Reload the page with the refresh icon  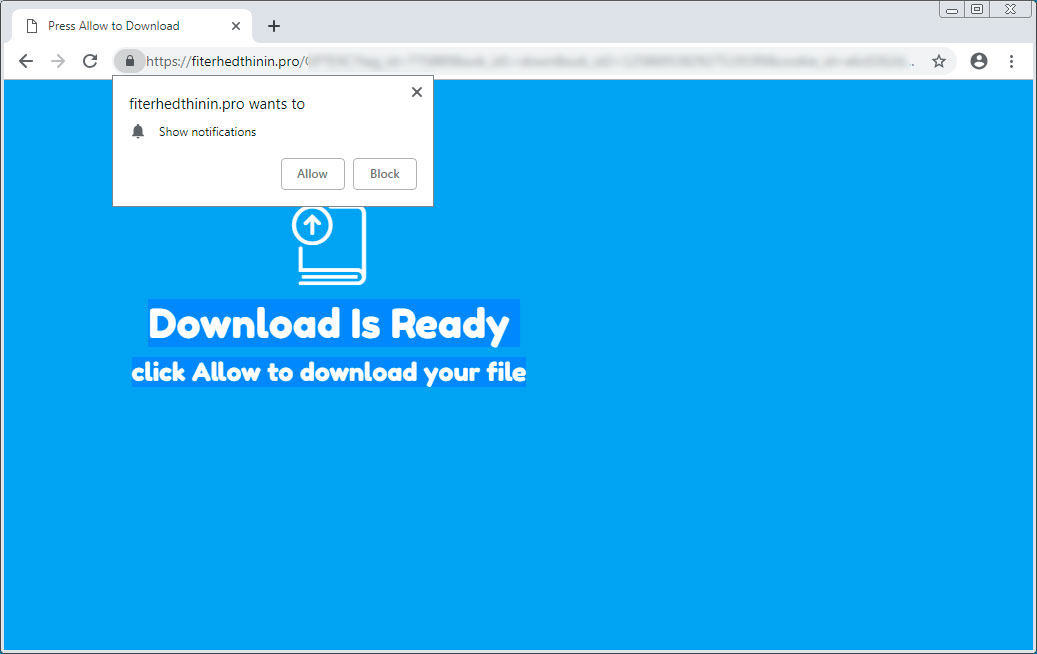tap(90, 61)
